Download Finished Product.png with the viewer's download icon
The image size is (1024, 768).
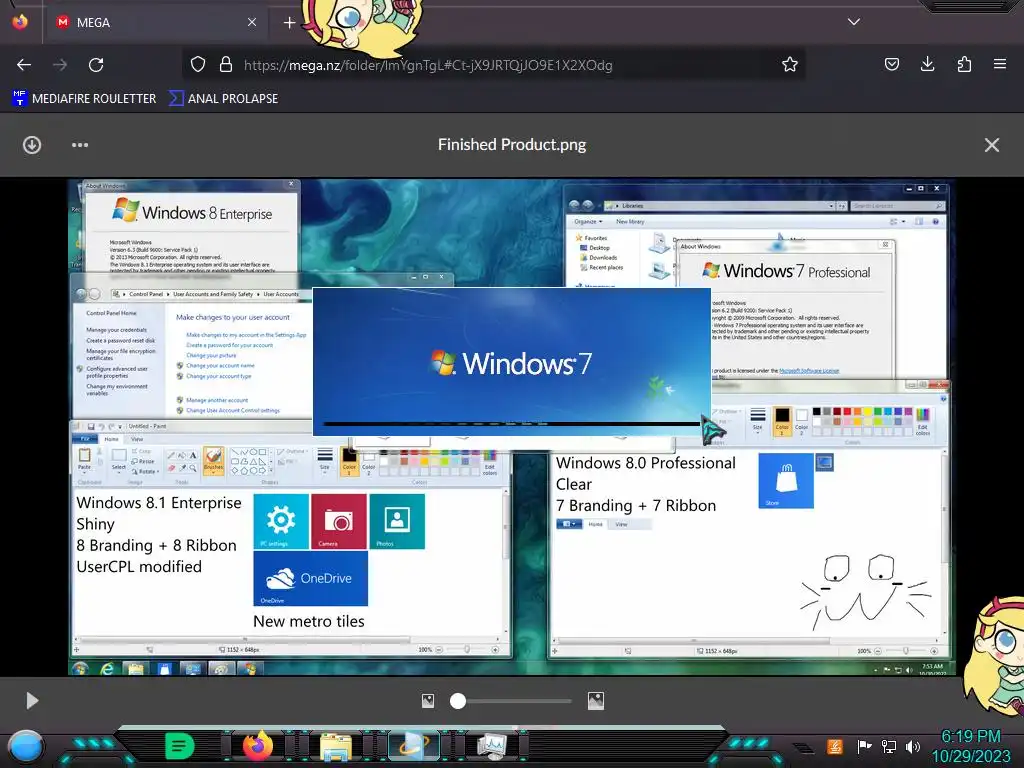(x=32, y=145)
